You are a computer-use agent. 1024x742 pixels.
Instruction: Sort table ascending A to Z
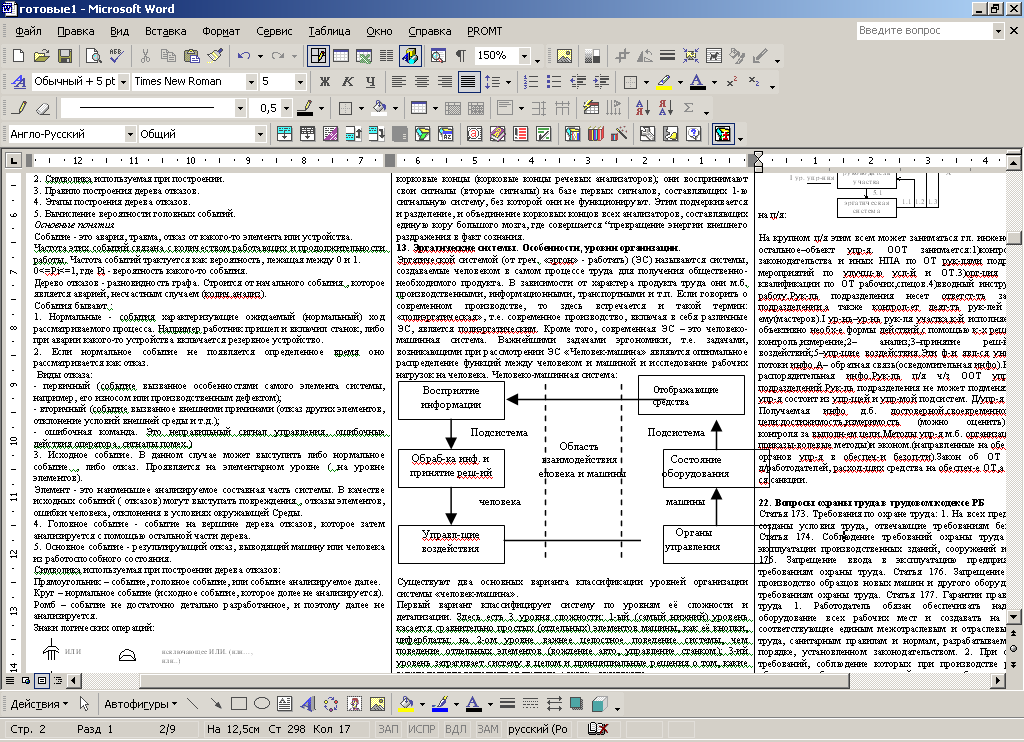tap(643, 108)
